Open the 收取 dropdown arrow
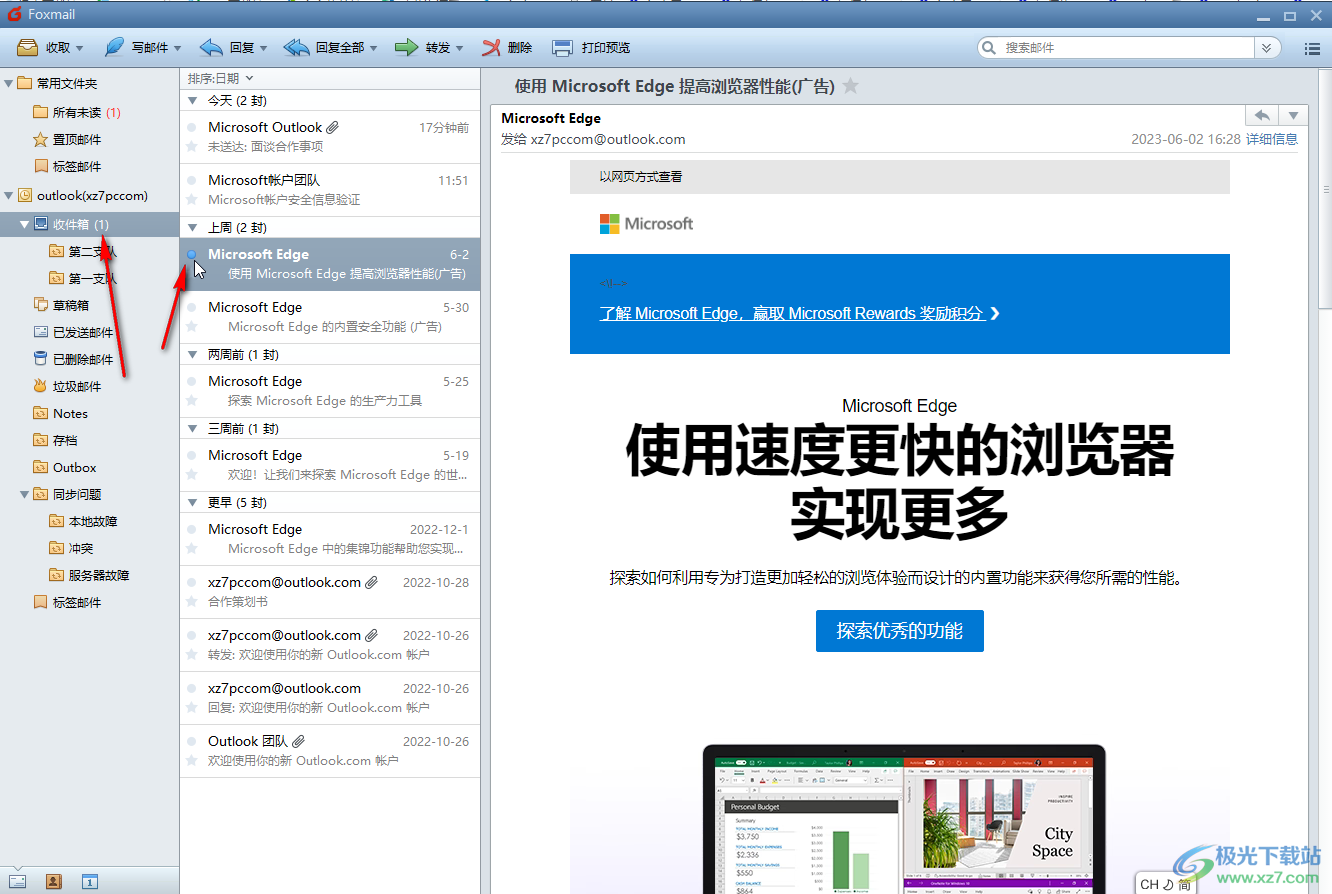 click(80, 48)
